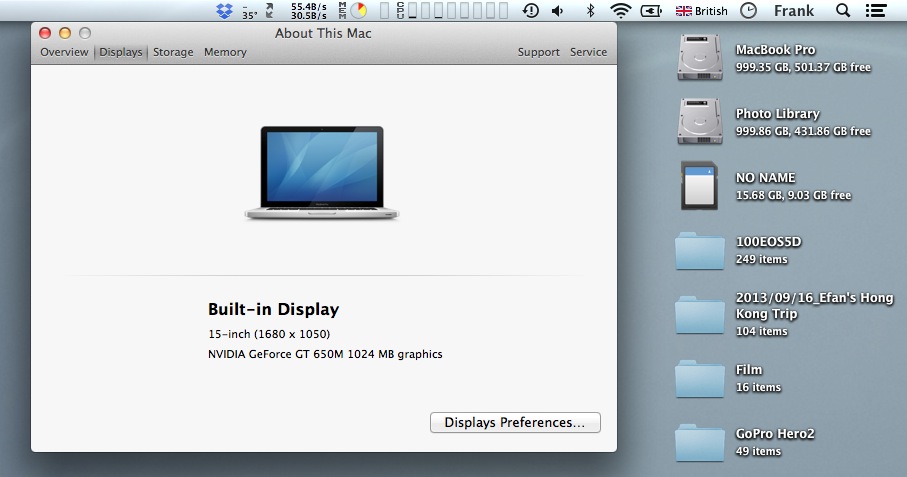Click the "16 items" label

(758, 387)
